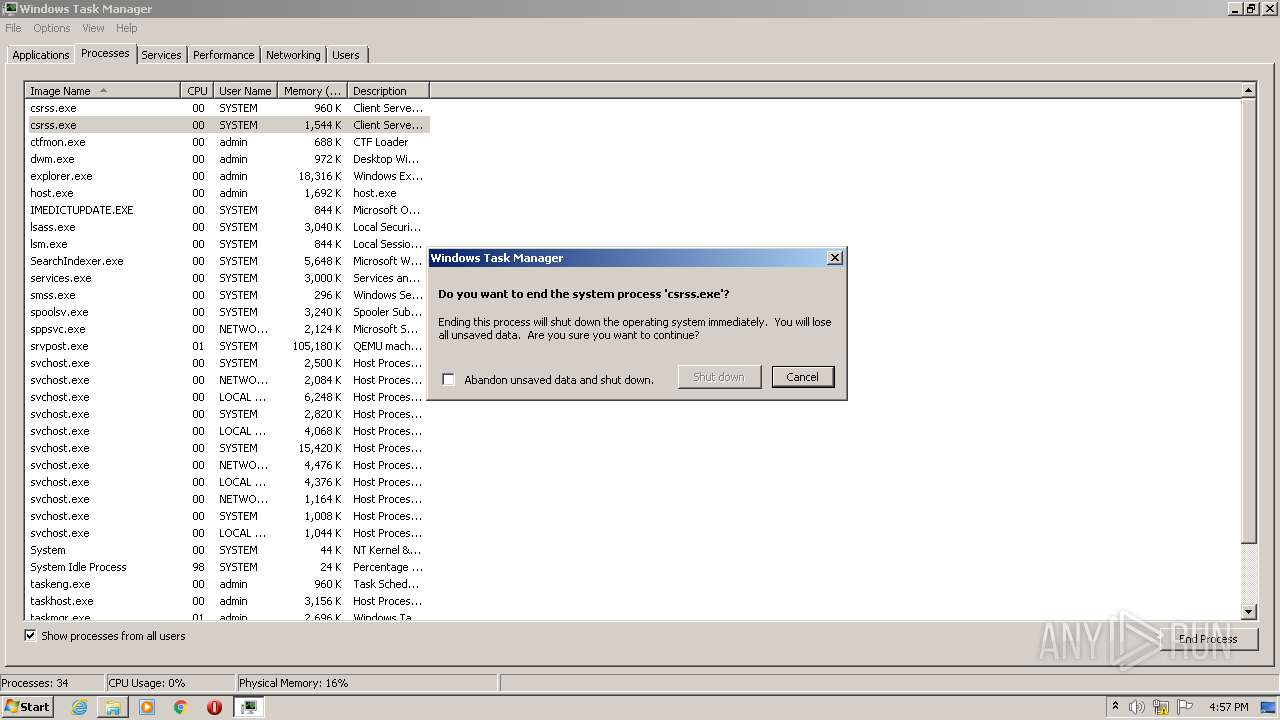Switch to the Users tab
Image resolution: width=1280 pixels, height=720 pixels.
tap(346, 55)
